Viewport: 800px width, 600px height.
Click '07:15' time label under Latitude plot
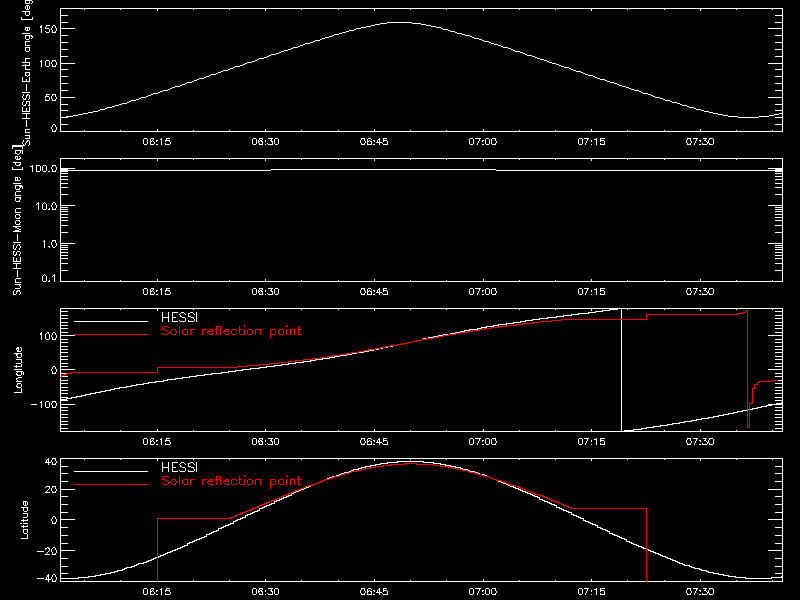point(591,591)
